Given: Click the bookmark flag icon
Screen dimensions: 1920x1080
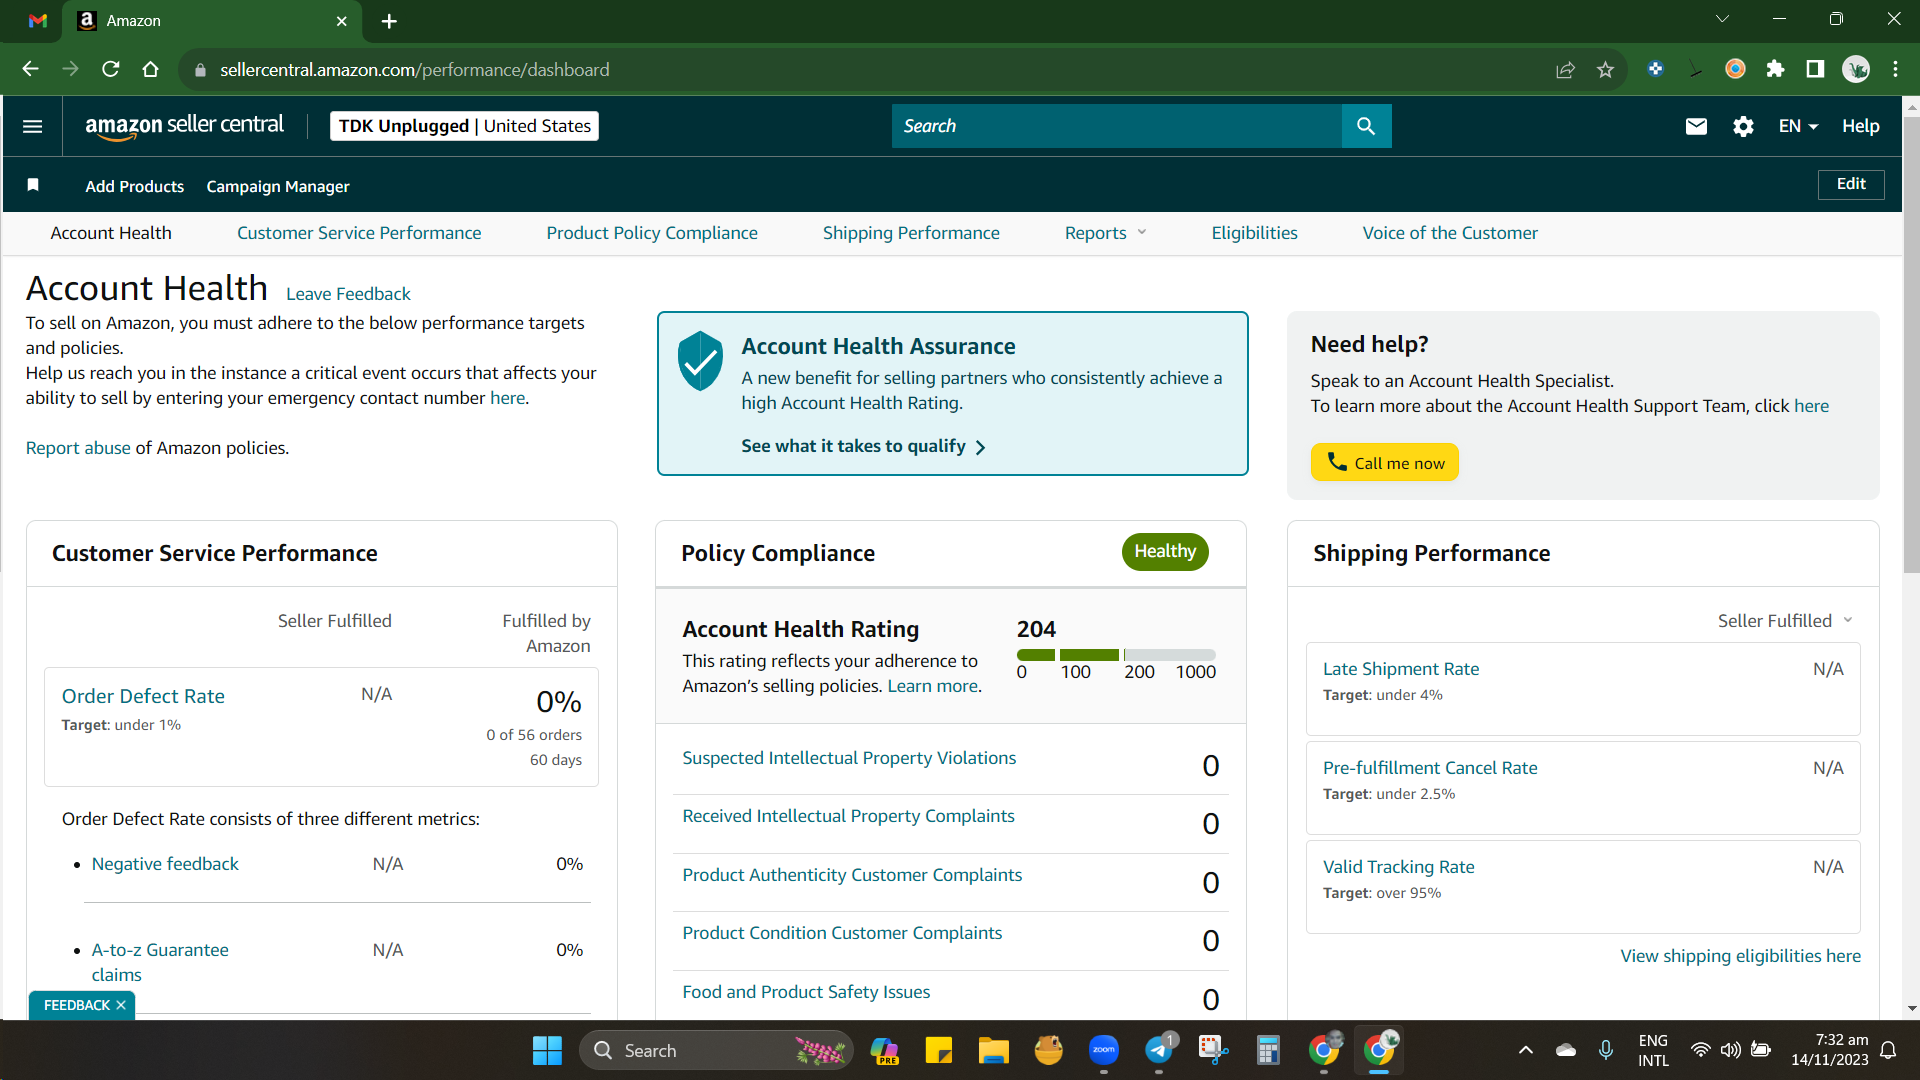Looking at the screenshot, I should pyautogui.click(x=33, y=185).
